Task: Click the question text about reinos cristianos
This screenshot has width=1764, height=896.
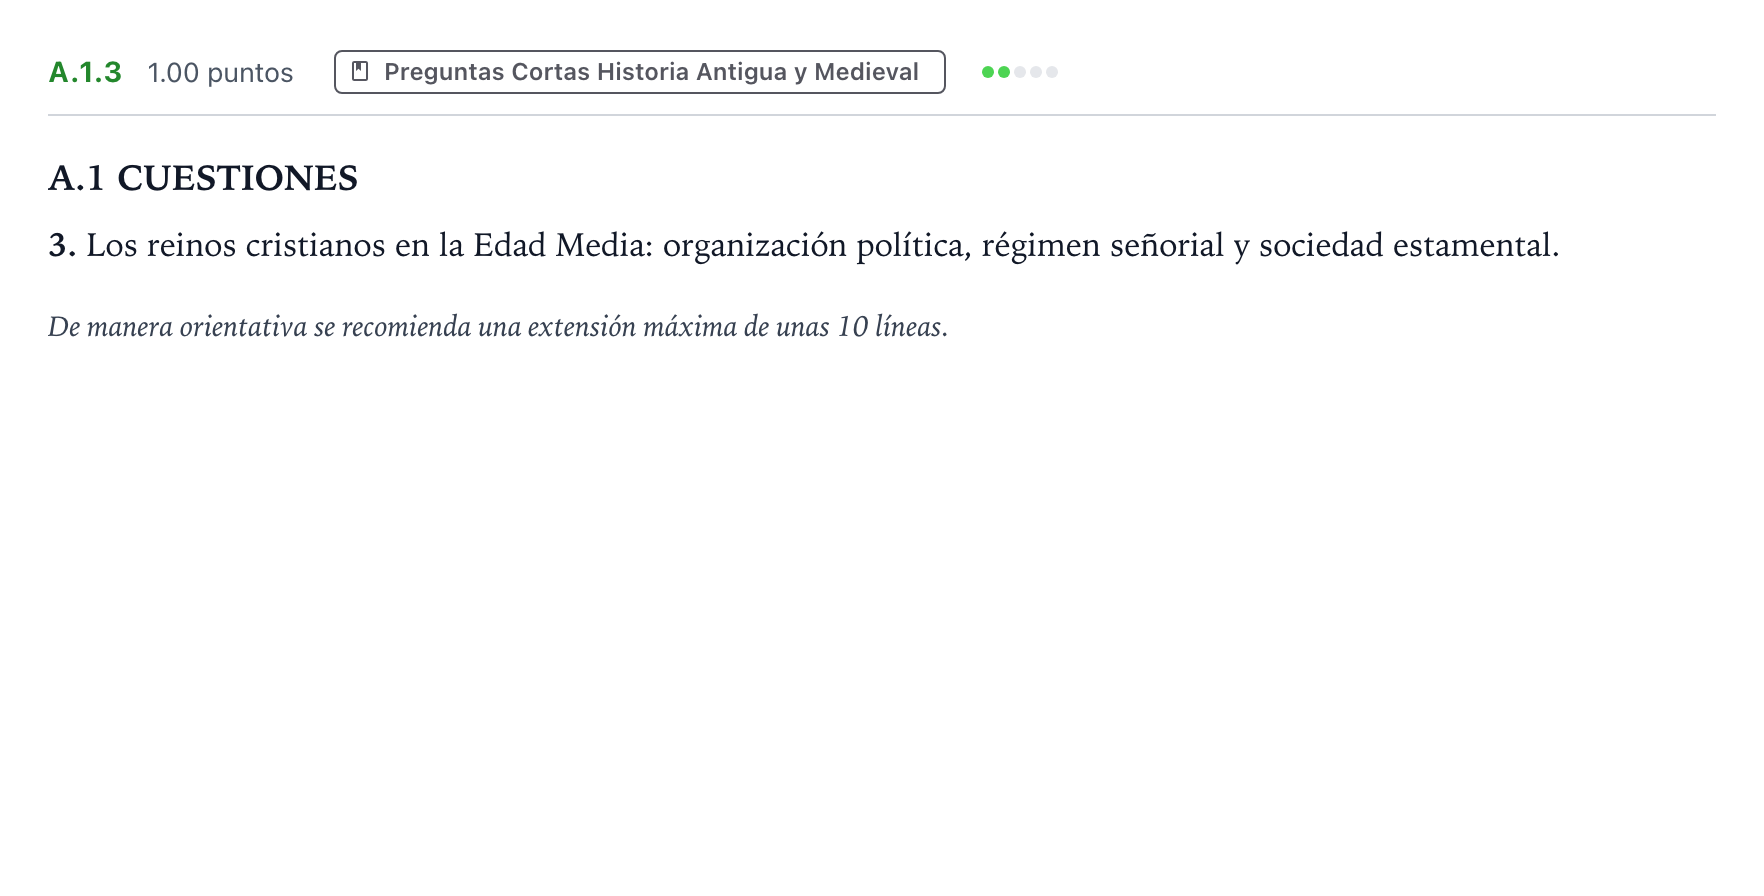Action: click(x=804, y=245)
